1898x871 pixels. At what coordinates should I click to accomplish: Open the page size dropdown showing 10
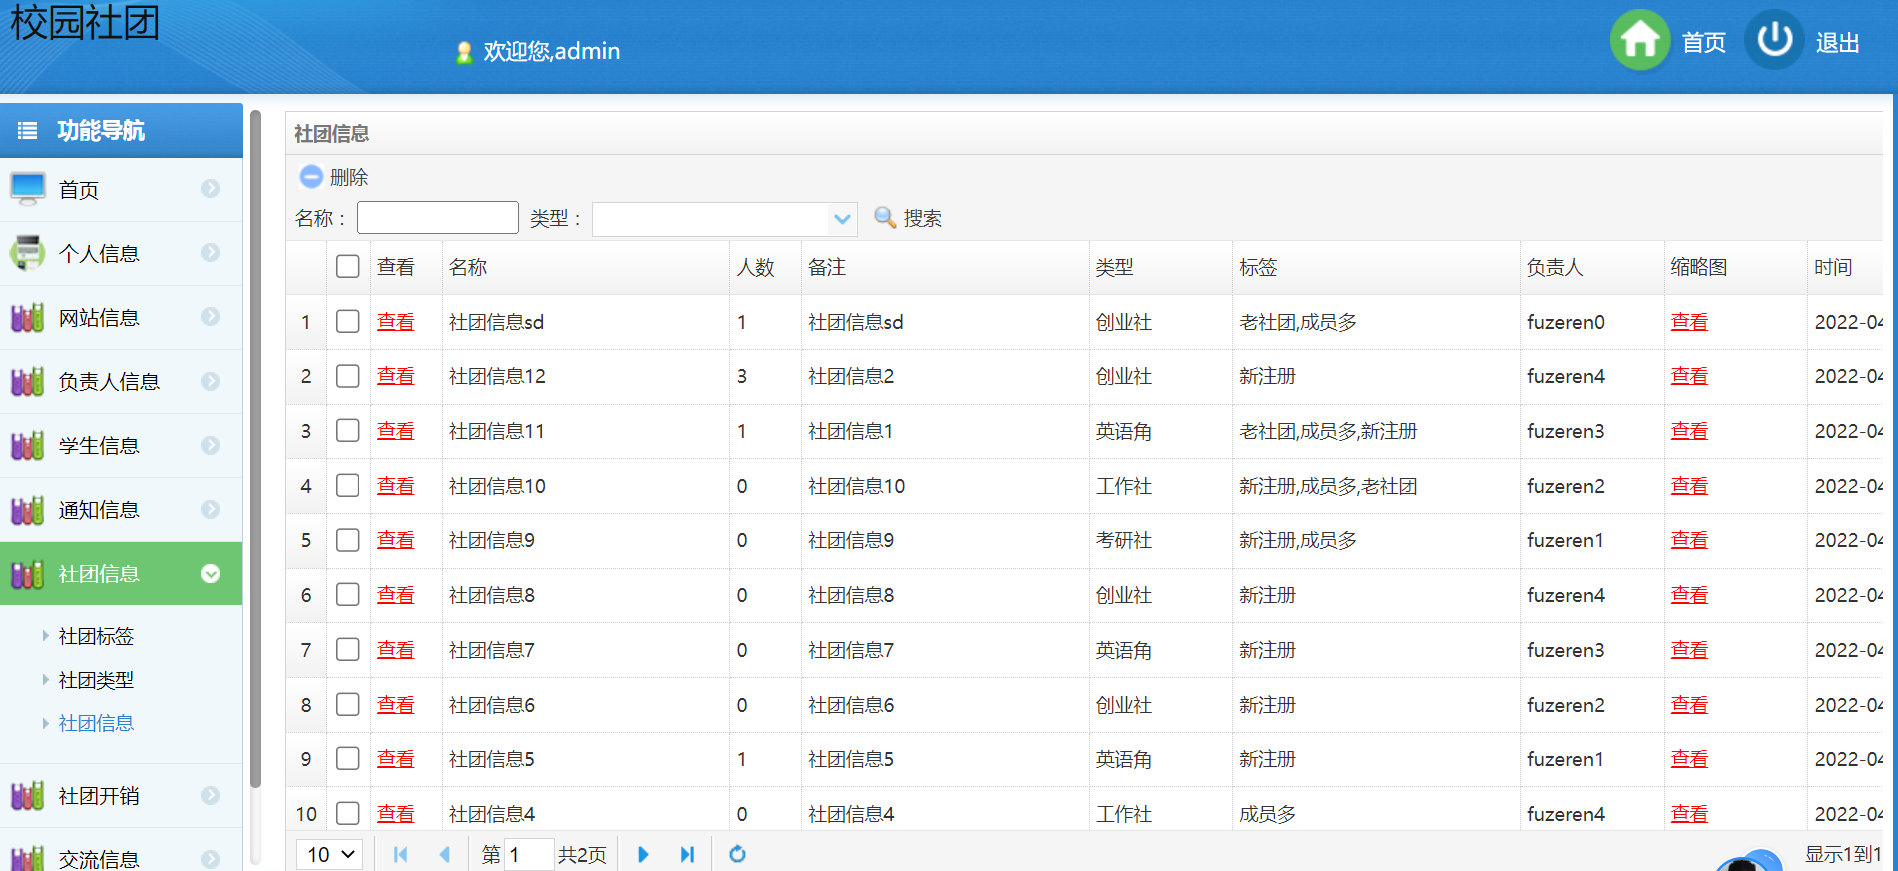pyautogui.click(x=330, y=854)
